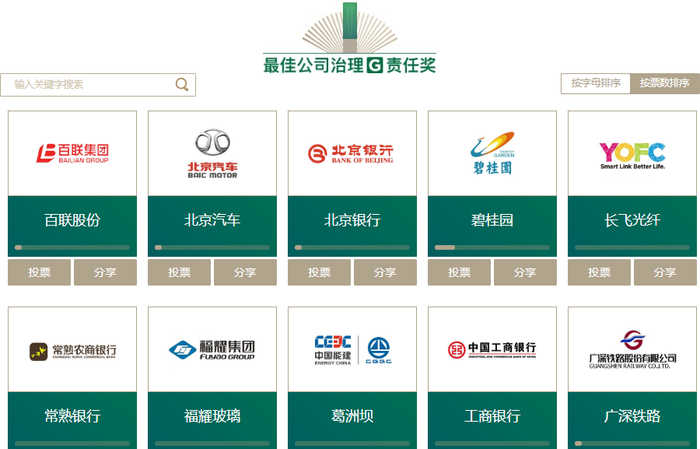Open the Guangshen Railway logo card
Viewport: 700px width, 449px height.
632,349
